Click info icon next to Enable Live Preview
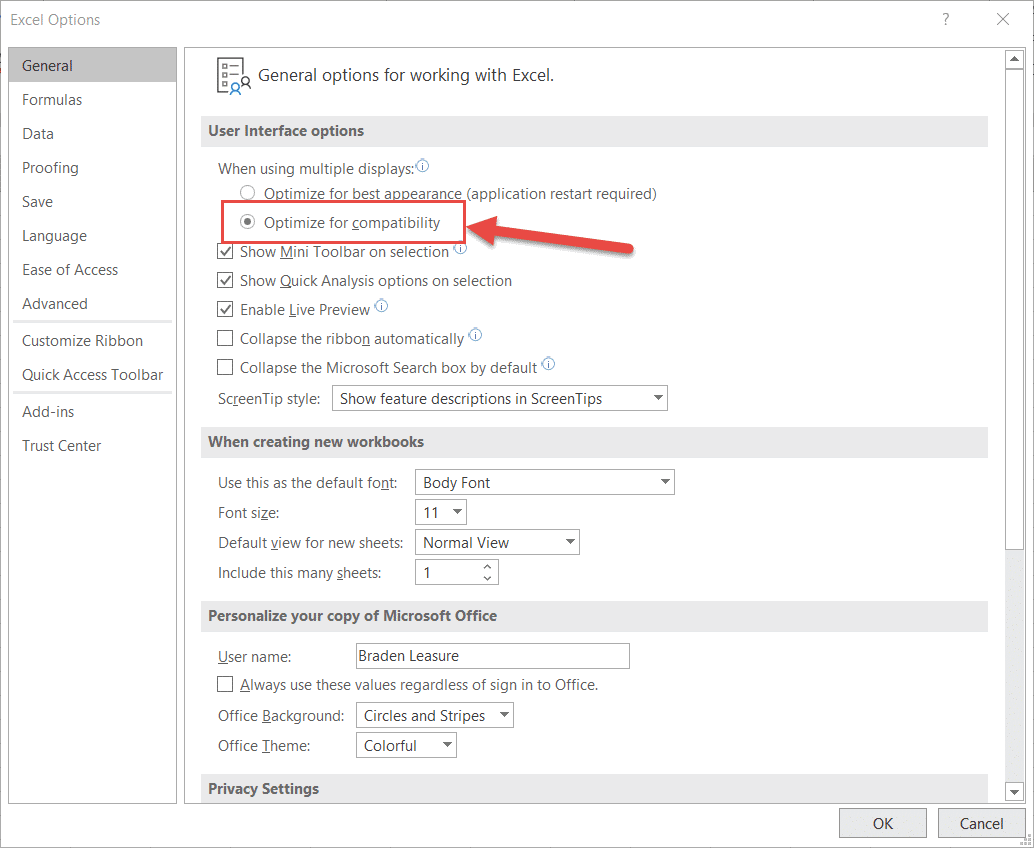1034x848 pixels. tap(381, 306)
